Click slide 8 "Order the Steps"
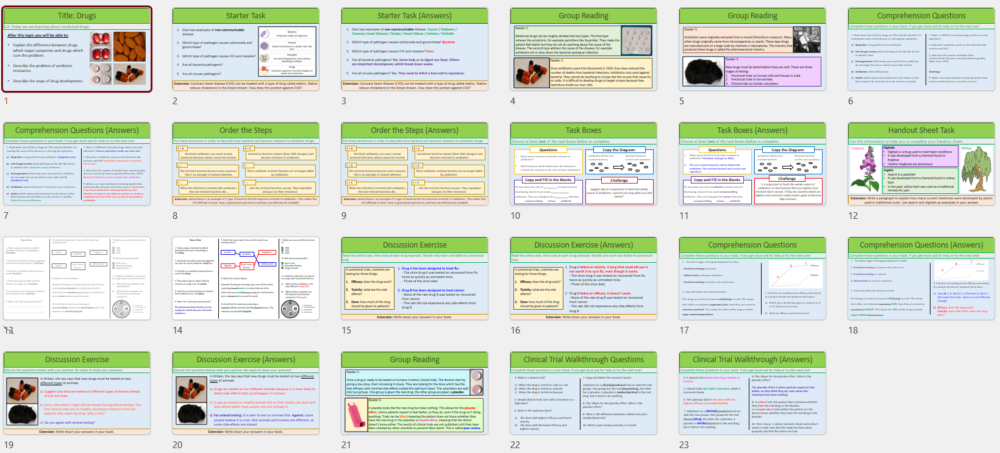Screen dimensions: 1000x453 tap(246, 164)
